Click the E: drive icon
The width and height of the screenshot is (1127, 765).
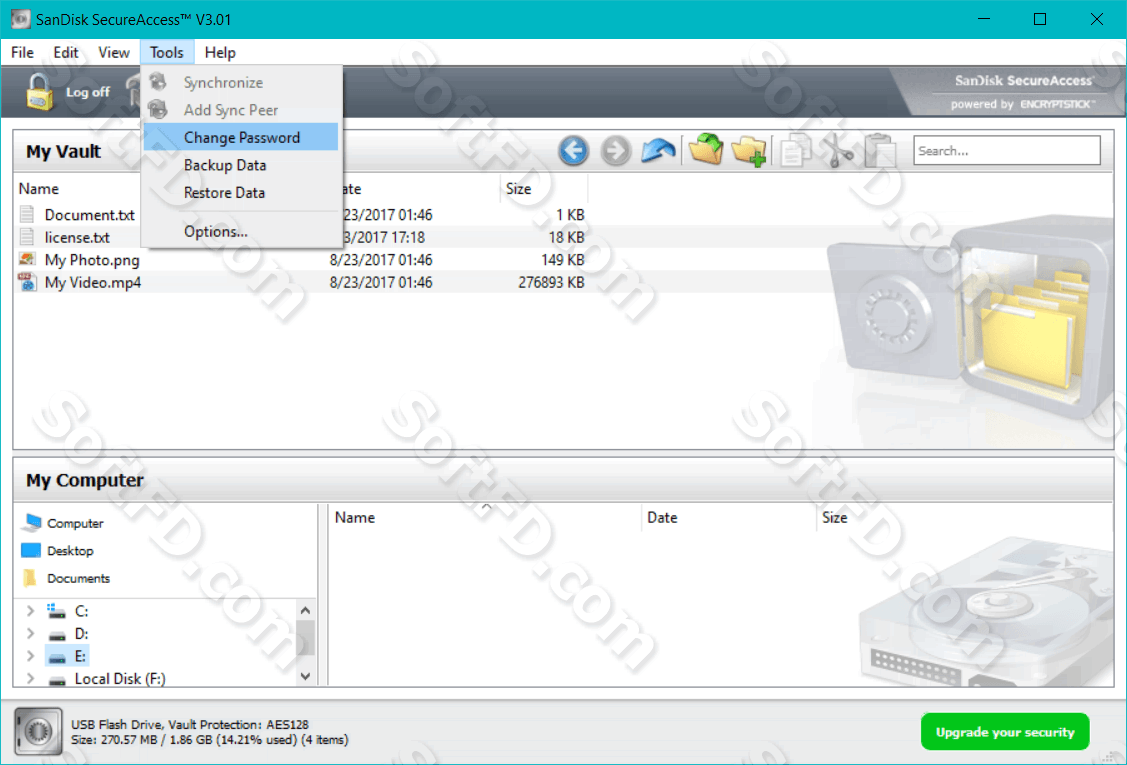(x=57, y=657)
